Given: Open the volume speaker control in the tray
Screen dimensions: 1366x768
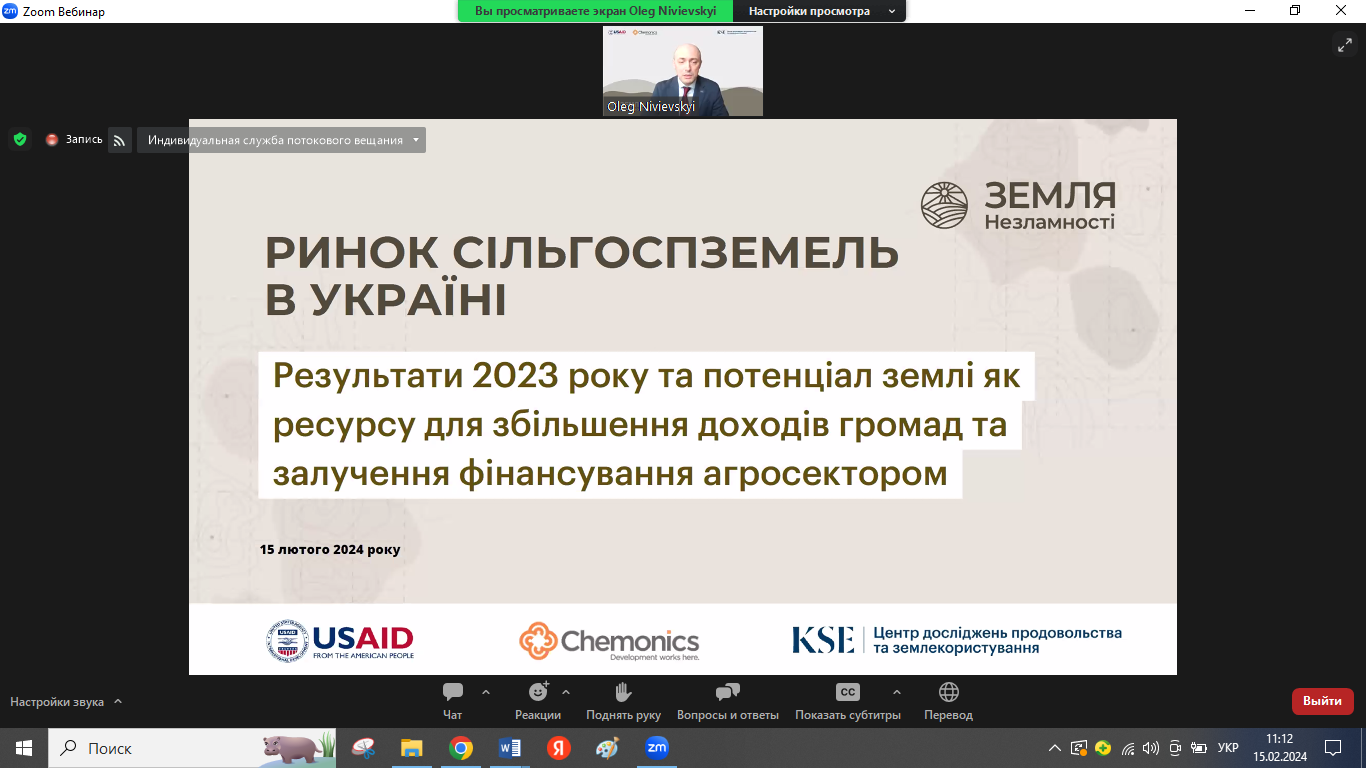Looking at the screenshot, I should (x=1151, y=748).
